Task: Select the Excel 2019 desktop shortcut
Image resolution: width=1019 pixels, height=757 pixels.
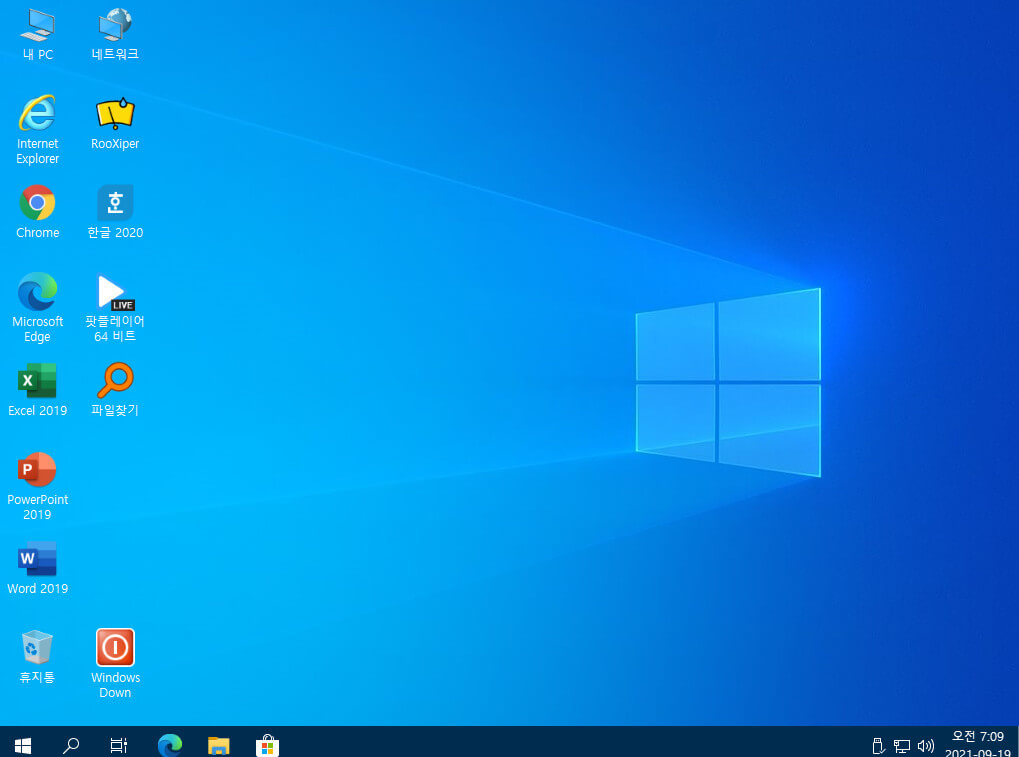Action: click(38, 390)
